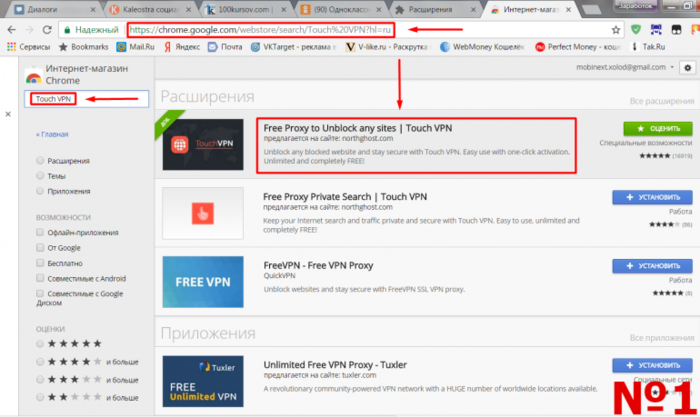Open the Все приложения link
This screenshot has width=700, height=417.
click(662, 338)
